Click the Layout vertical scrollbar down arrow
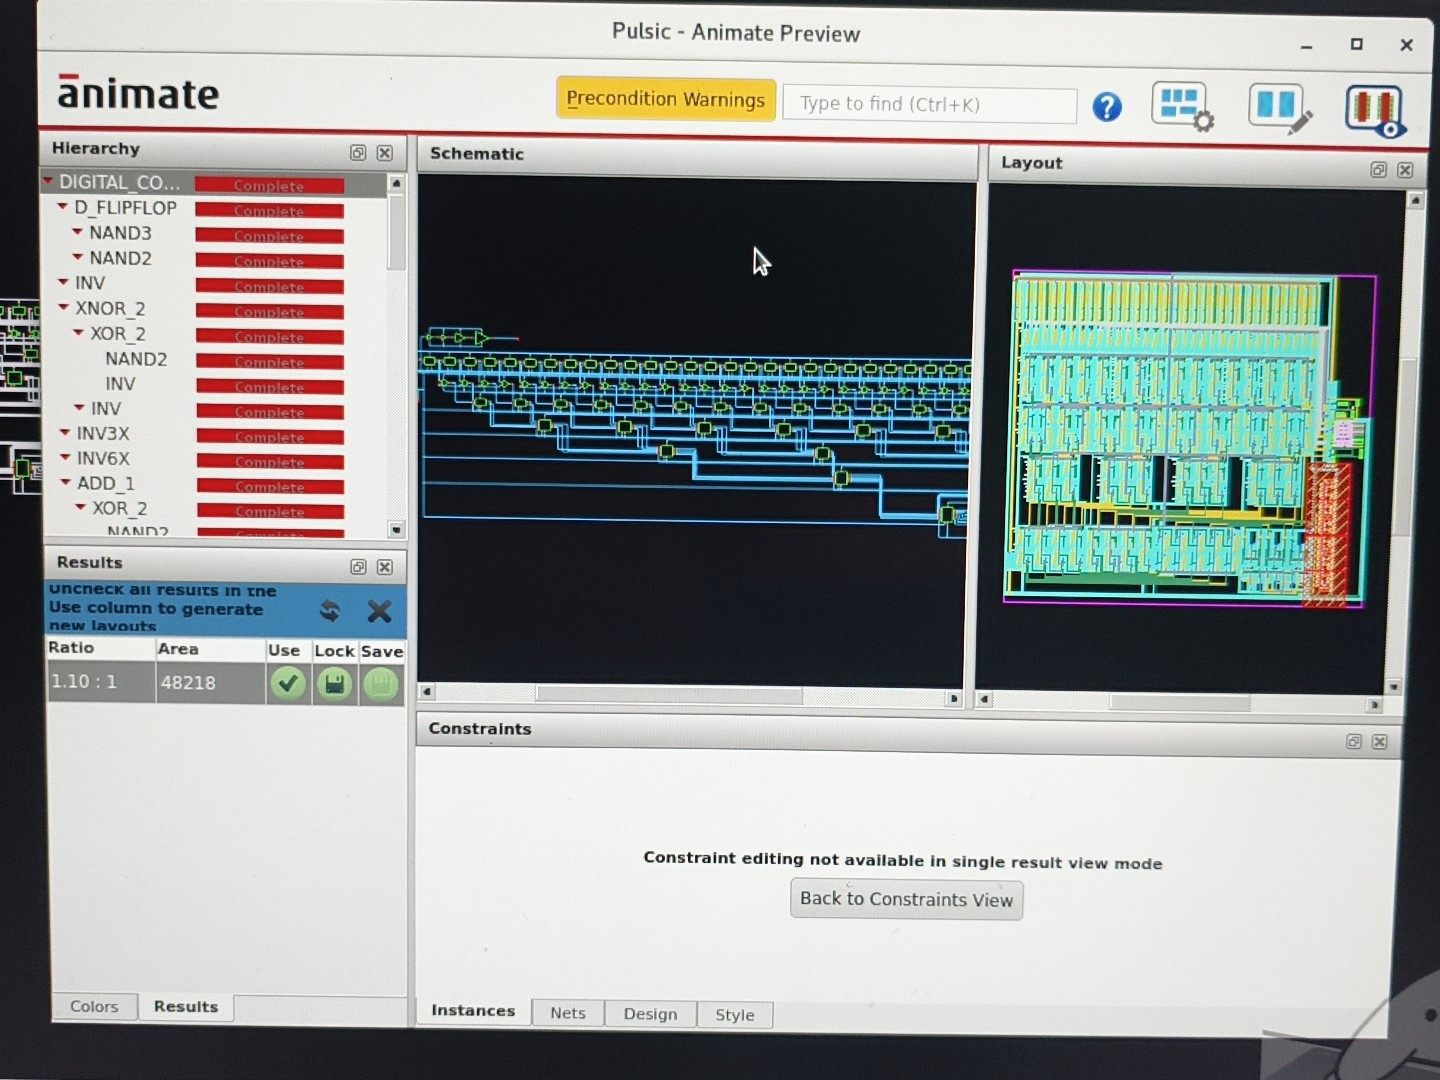1440x1080 pixels. coord(1394,687)
